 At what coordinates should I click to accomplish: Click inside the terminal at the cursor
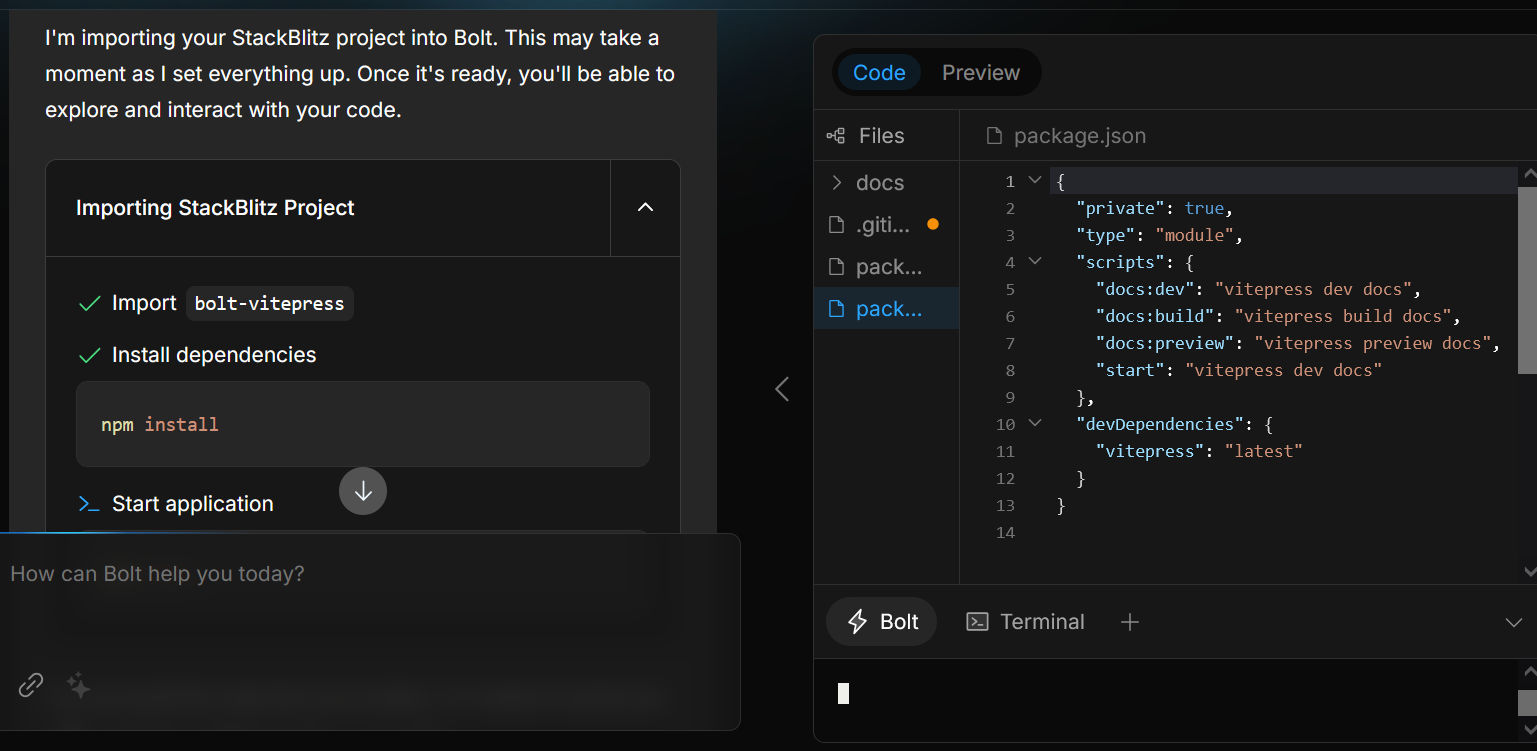(x=843, y=693)
